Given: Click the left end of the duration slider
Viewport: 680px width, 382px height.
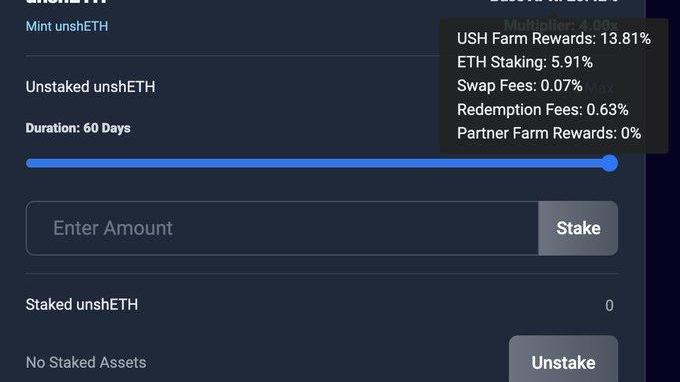Looking at the screenshot, I should [29, 163].
